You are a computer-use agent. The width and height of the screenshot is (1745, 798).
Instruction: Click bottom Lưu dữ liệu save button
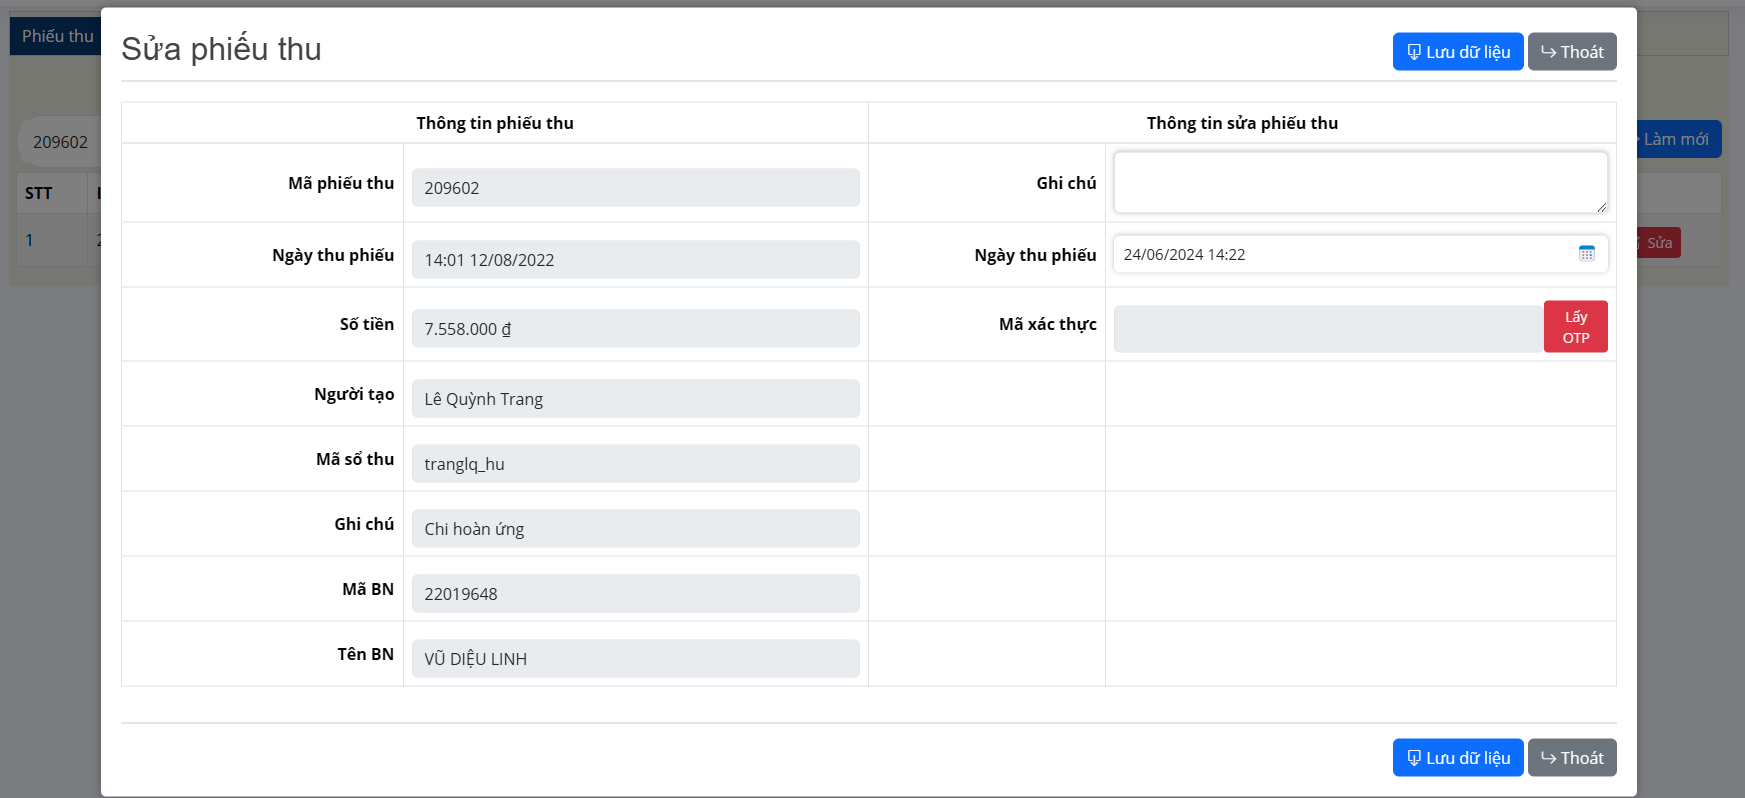pos(1457,758)
